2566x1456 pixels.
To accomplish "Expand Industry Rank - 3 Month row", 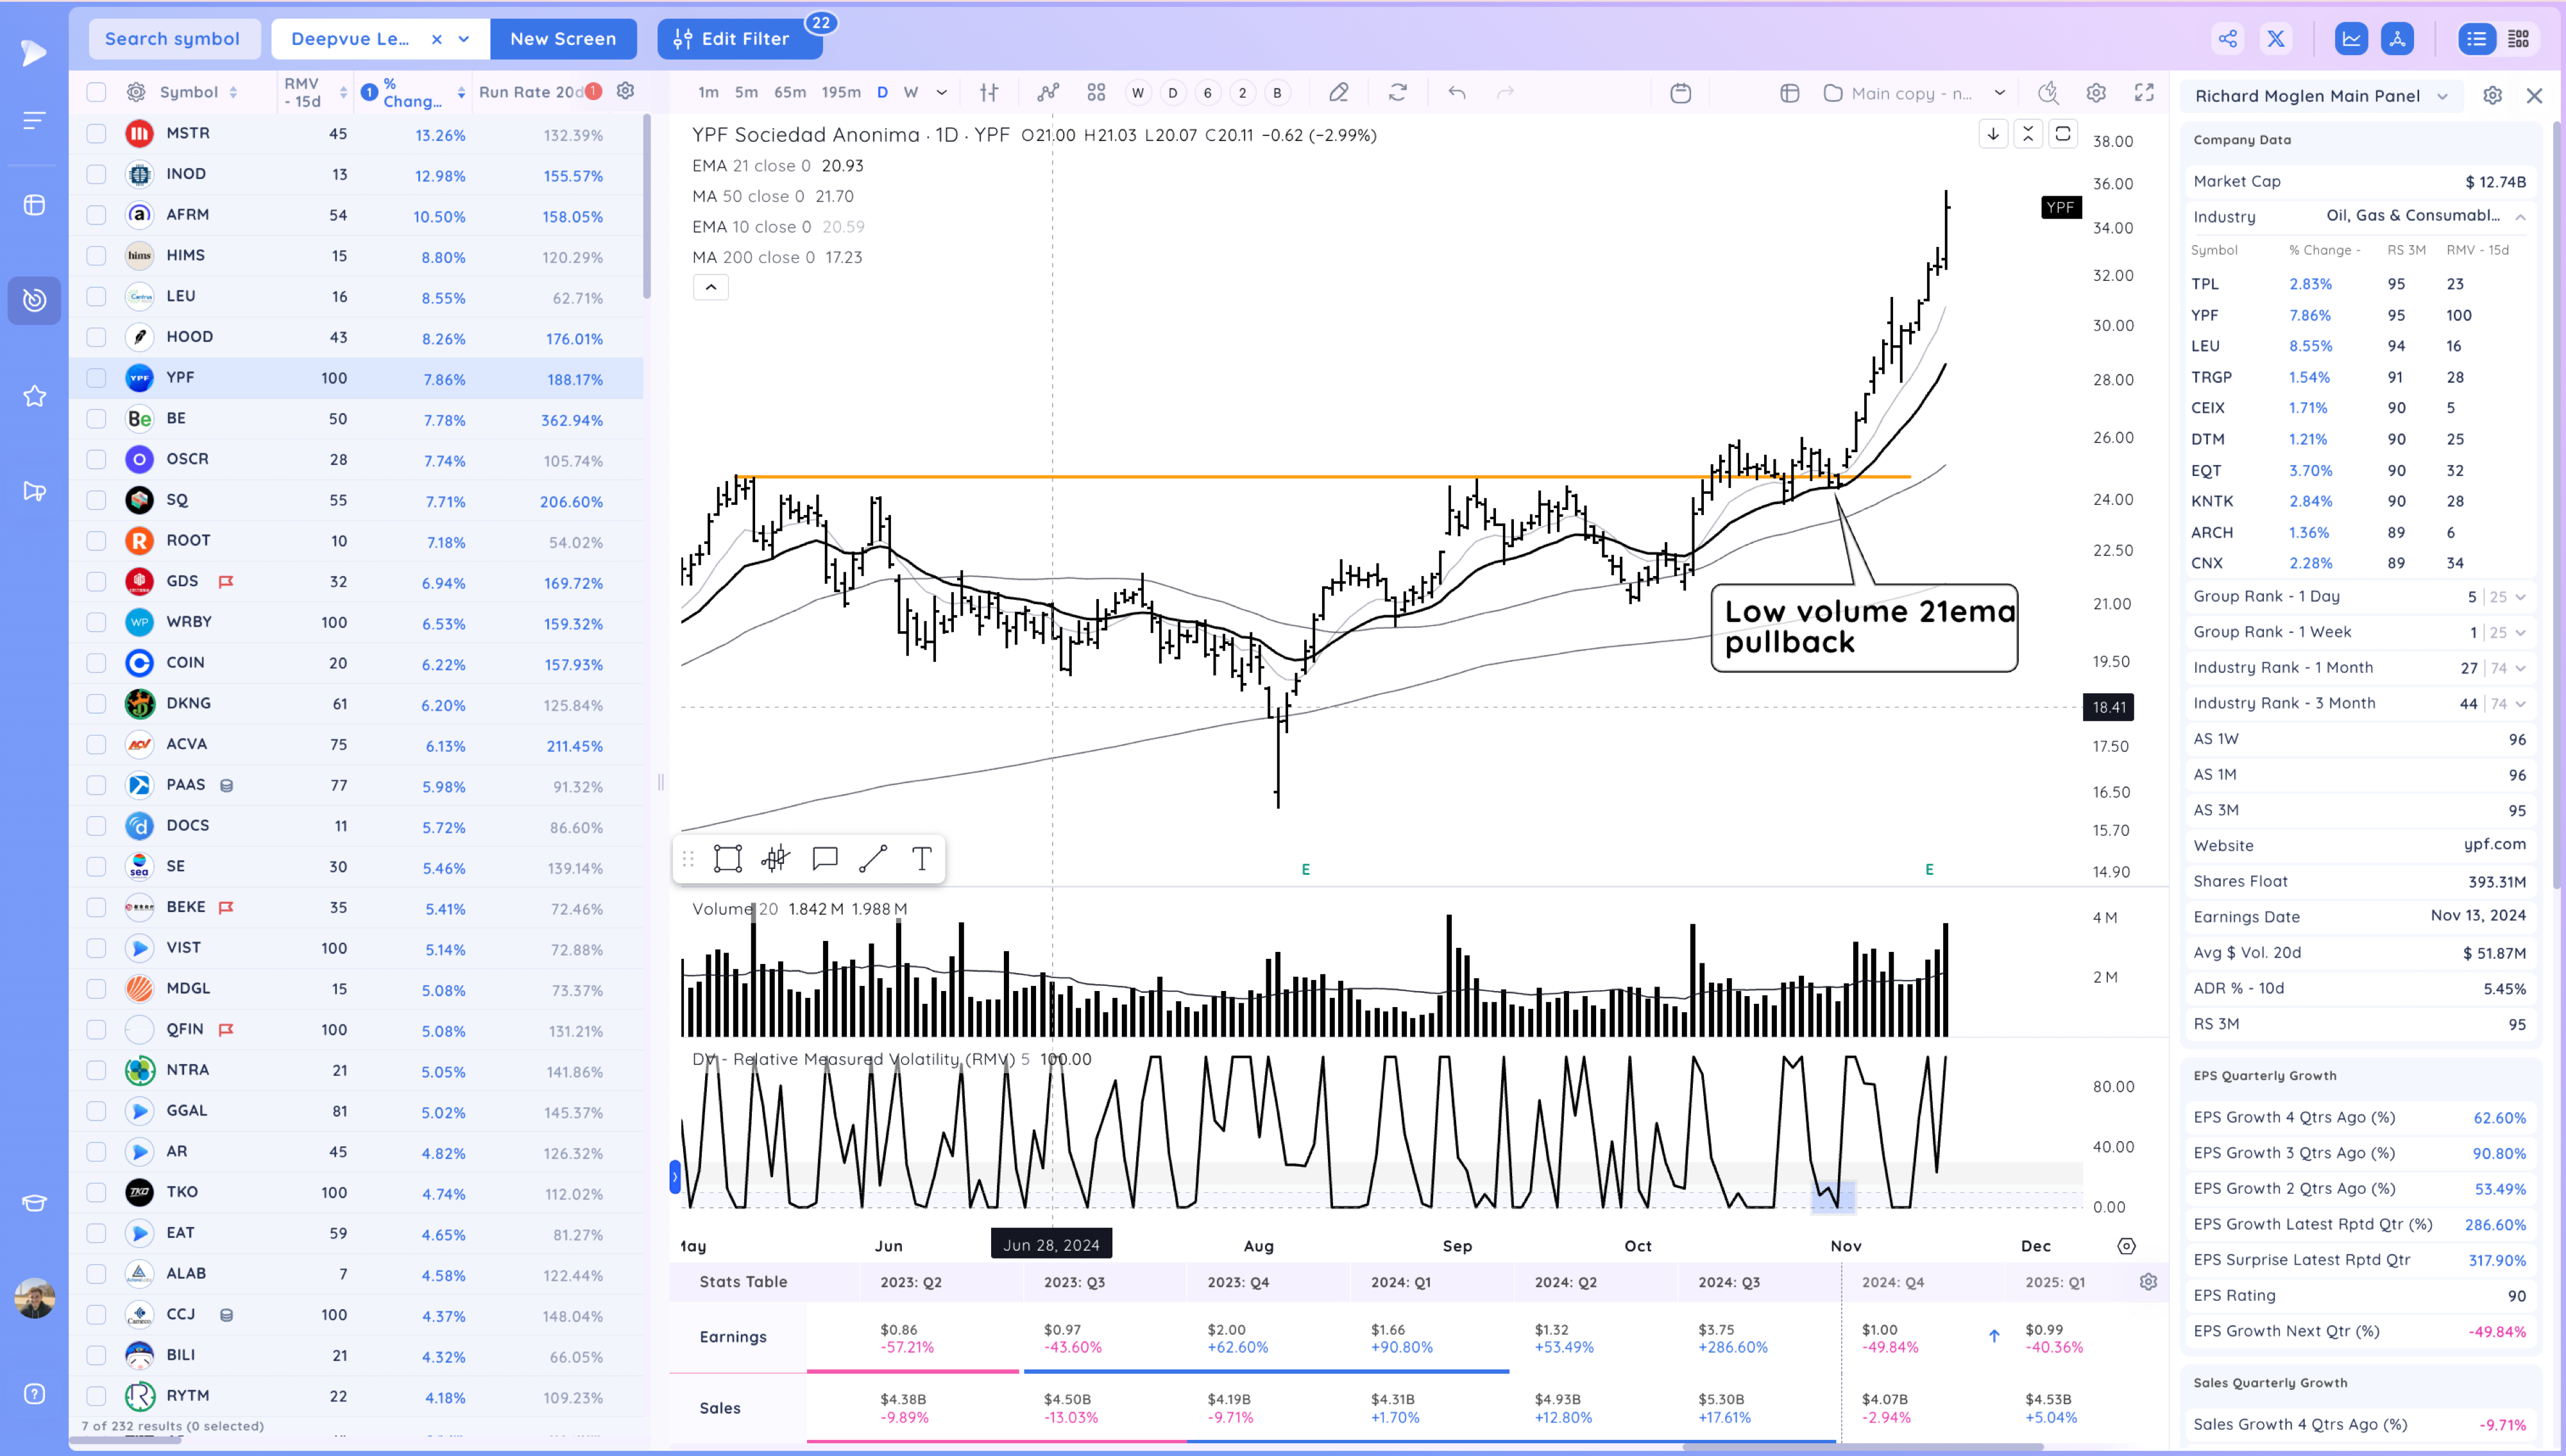I will [x=2520, y=704].
